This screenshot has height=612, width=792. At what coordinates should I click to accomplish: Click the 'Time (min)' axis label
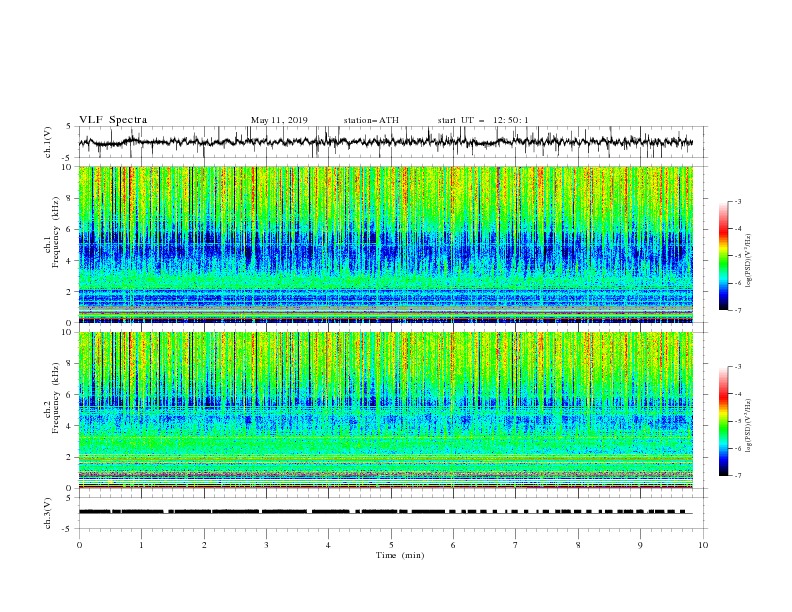coord(400,555)
